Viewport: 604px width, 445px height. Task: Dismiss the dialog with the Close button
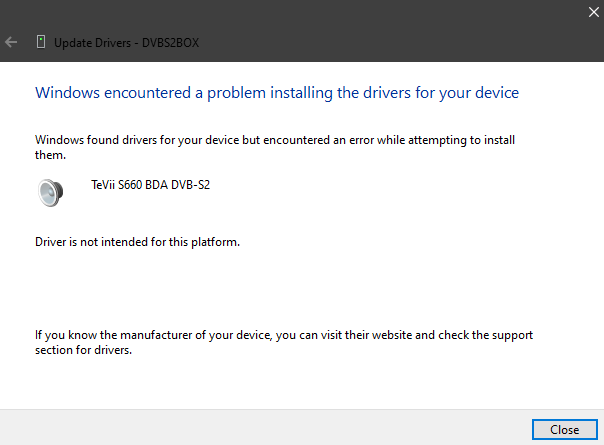pos(565,429)
